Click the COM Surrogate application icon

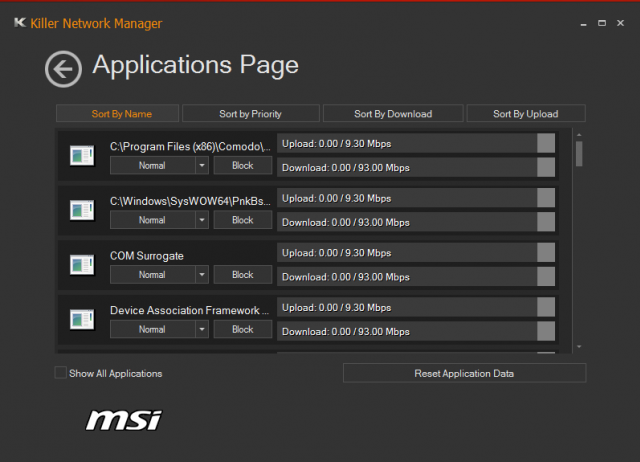click(x=82, y=265)
